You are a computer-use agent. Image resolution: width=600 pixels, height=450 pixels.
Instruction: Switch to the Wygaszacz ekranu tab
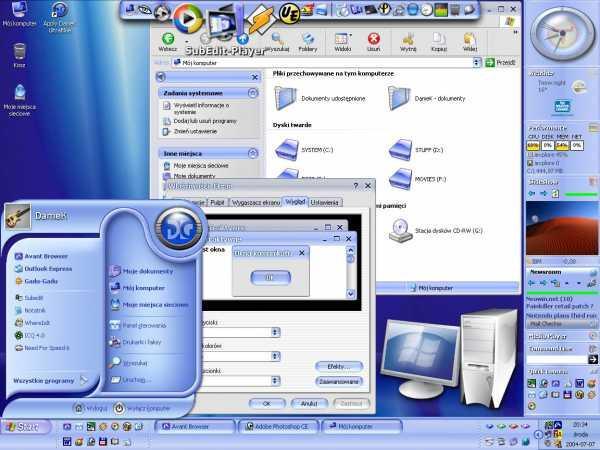(x=256, y=202)
